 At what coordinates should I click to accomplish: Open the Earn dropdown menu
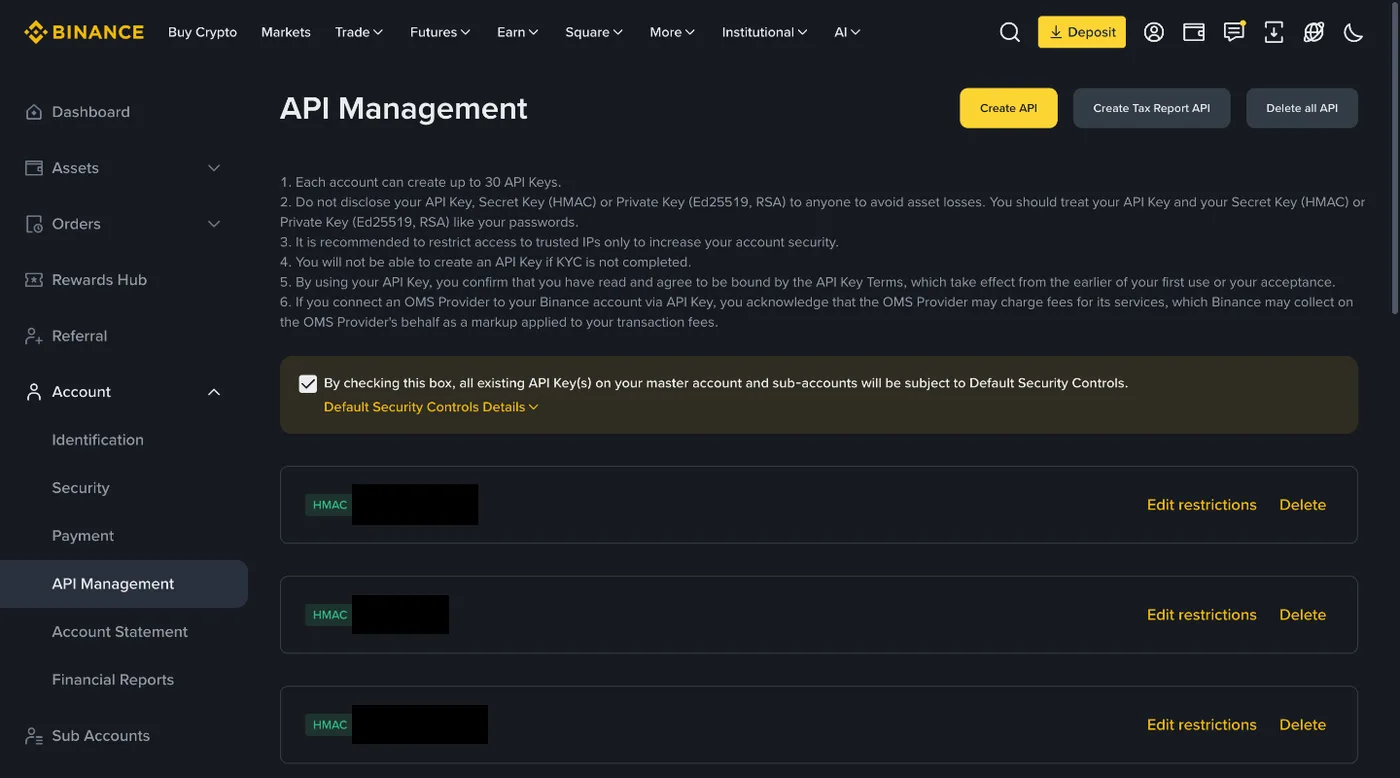(x=518, y=32)
